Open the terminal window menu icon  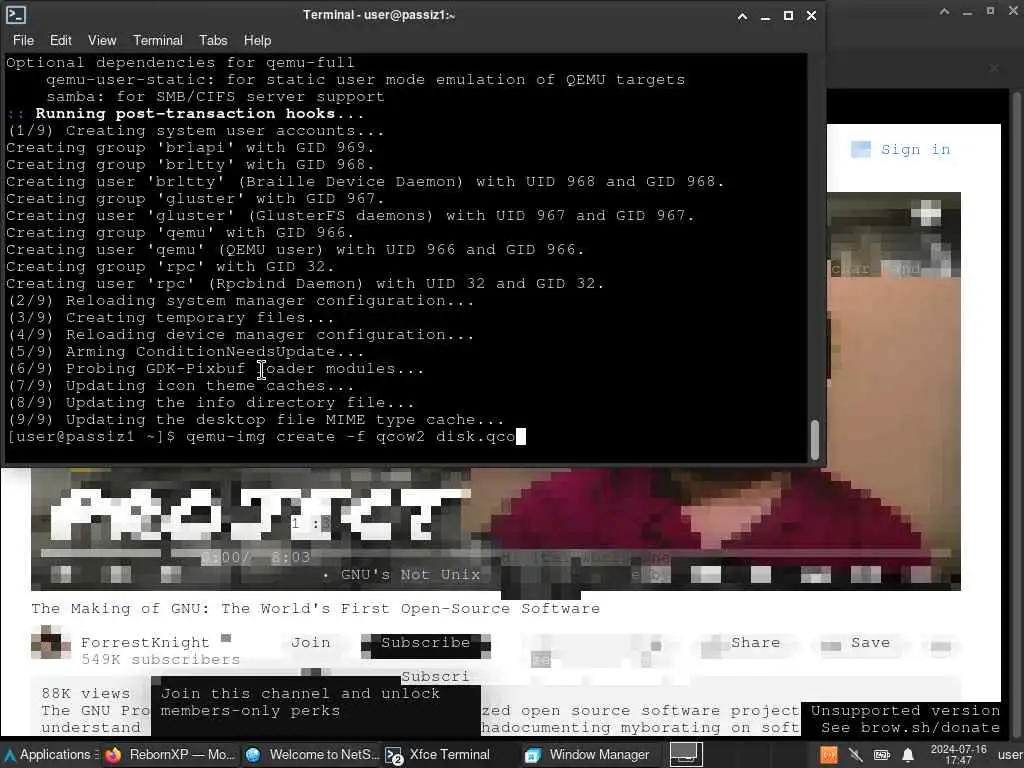pos(16,15)
